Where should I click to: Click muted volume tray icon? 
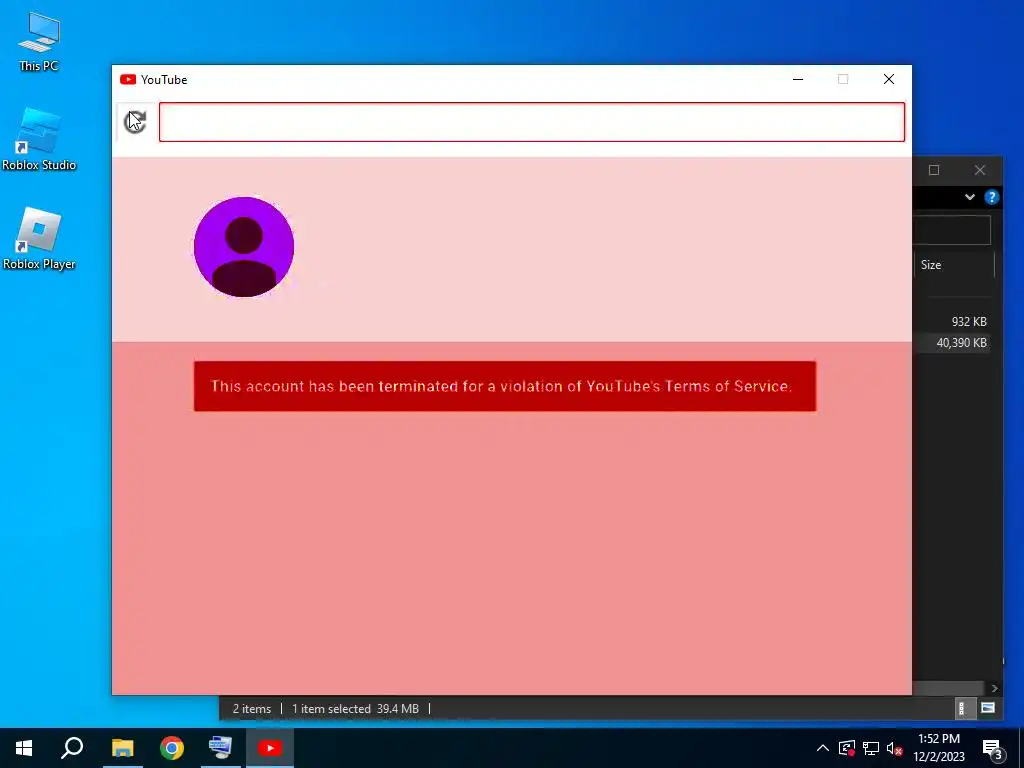click(894, 748)
